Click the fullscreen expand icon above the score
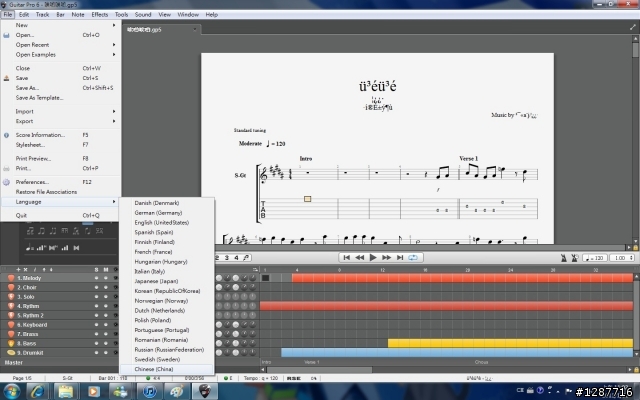The height and width of the screenshot is (400, 640). (633, 27)
